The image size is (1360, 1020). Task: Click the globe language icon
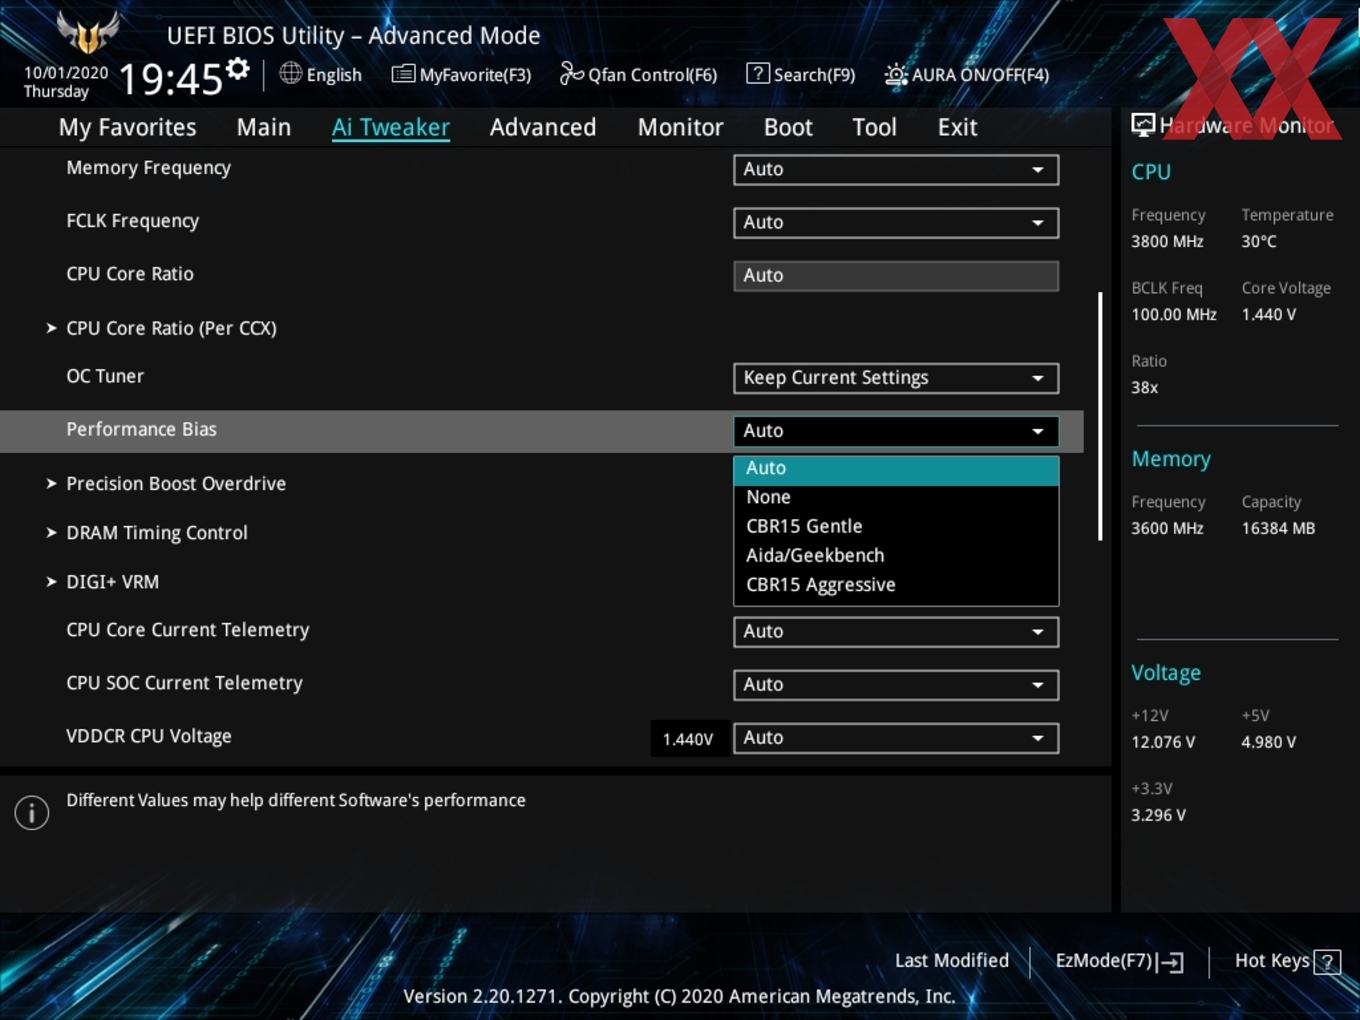click(290, 72)
